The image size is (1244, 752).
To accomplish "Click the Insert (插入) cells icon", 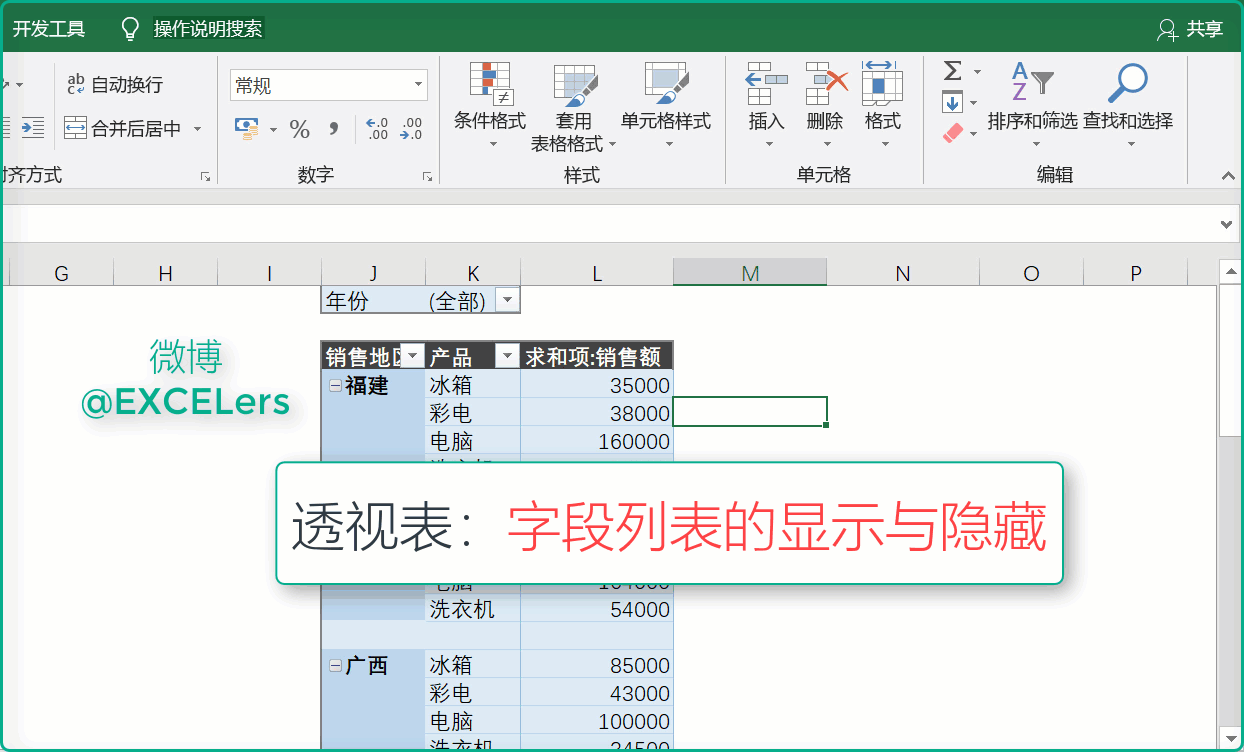I will [767, 85].
